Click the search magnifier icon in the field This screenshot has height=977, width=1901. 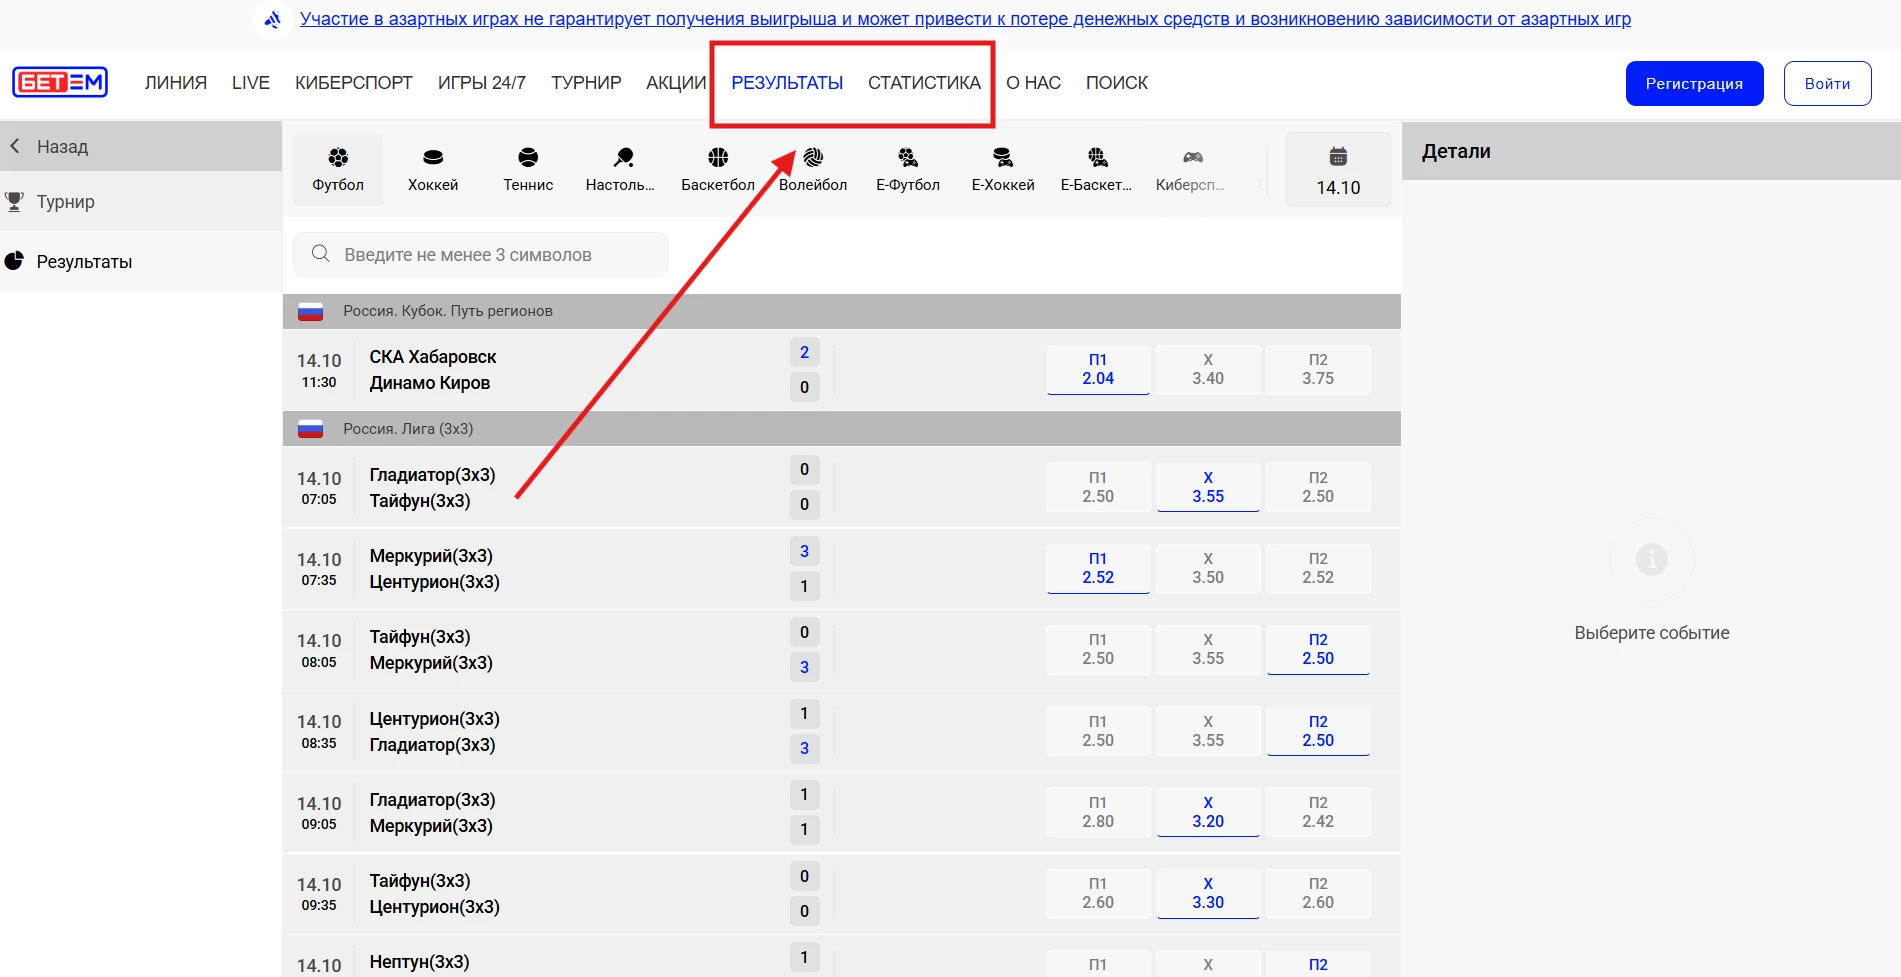point(321,254)
